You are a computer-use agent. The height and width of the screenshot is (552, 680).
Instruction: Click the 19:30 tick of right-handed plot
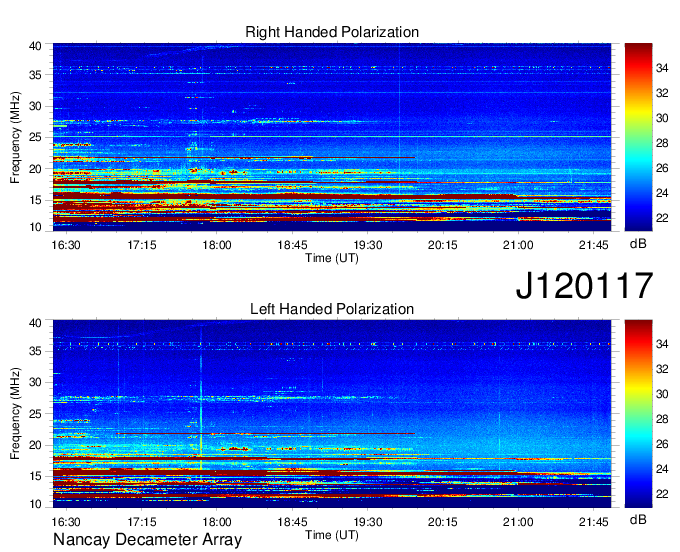(x=368, y=245)
